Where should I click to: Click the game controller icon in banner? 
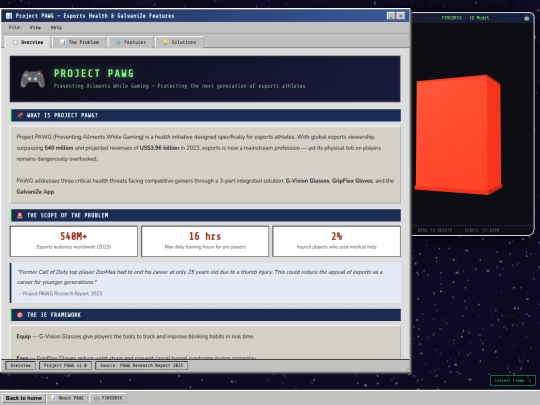point(33,79)
